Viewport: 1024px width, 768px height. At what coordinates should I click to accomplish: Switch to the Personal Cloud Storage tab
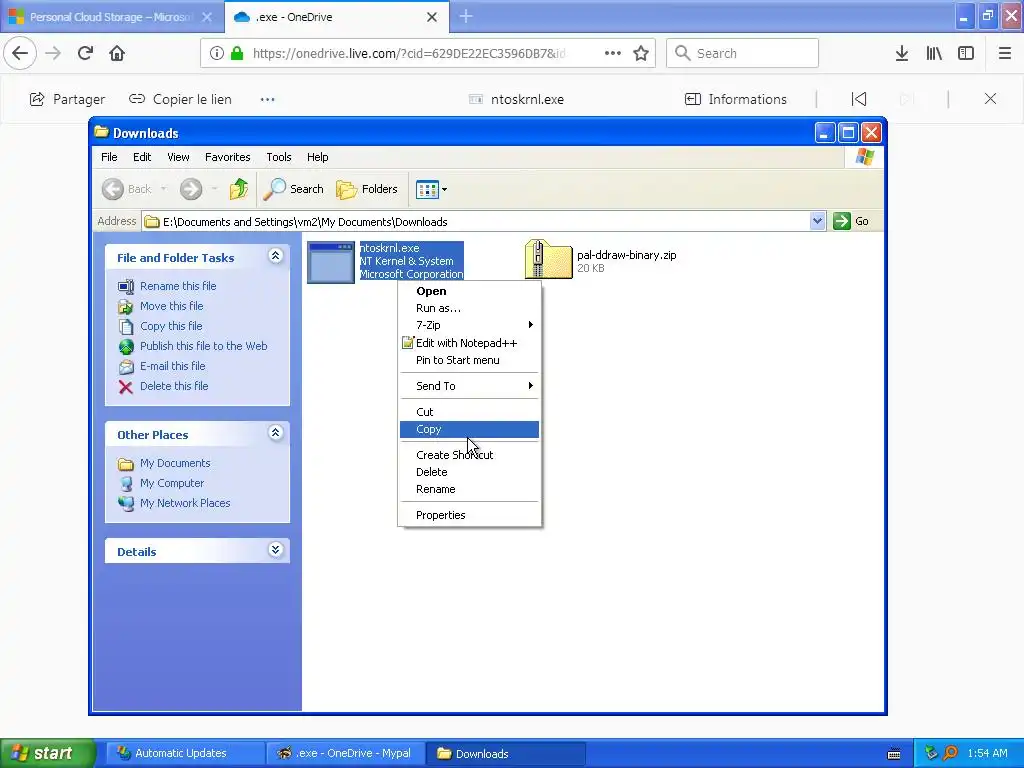click(x=111, y=17)
